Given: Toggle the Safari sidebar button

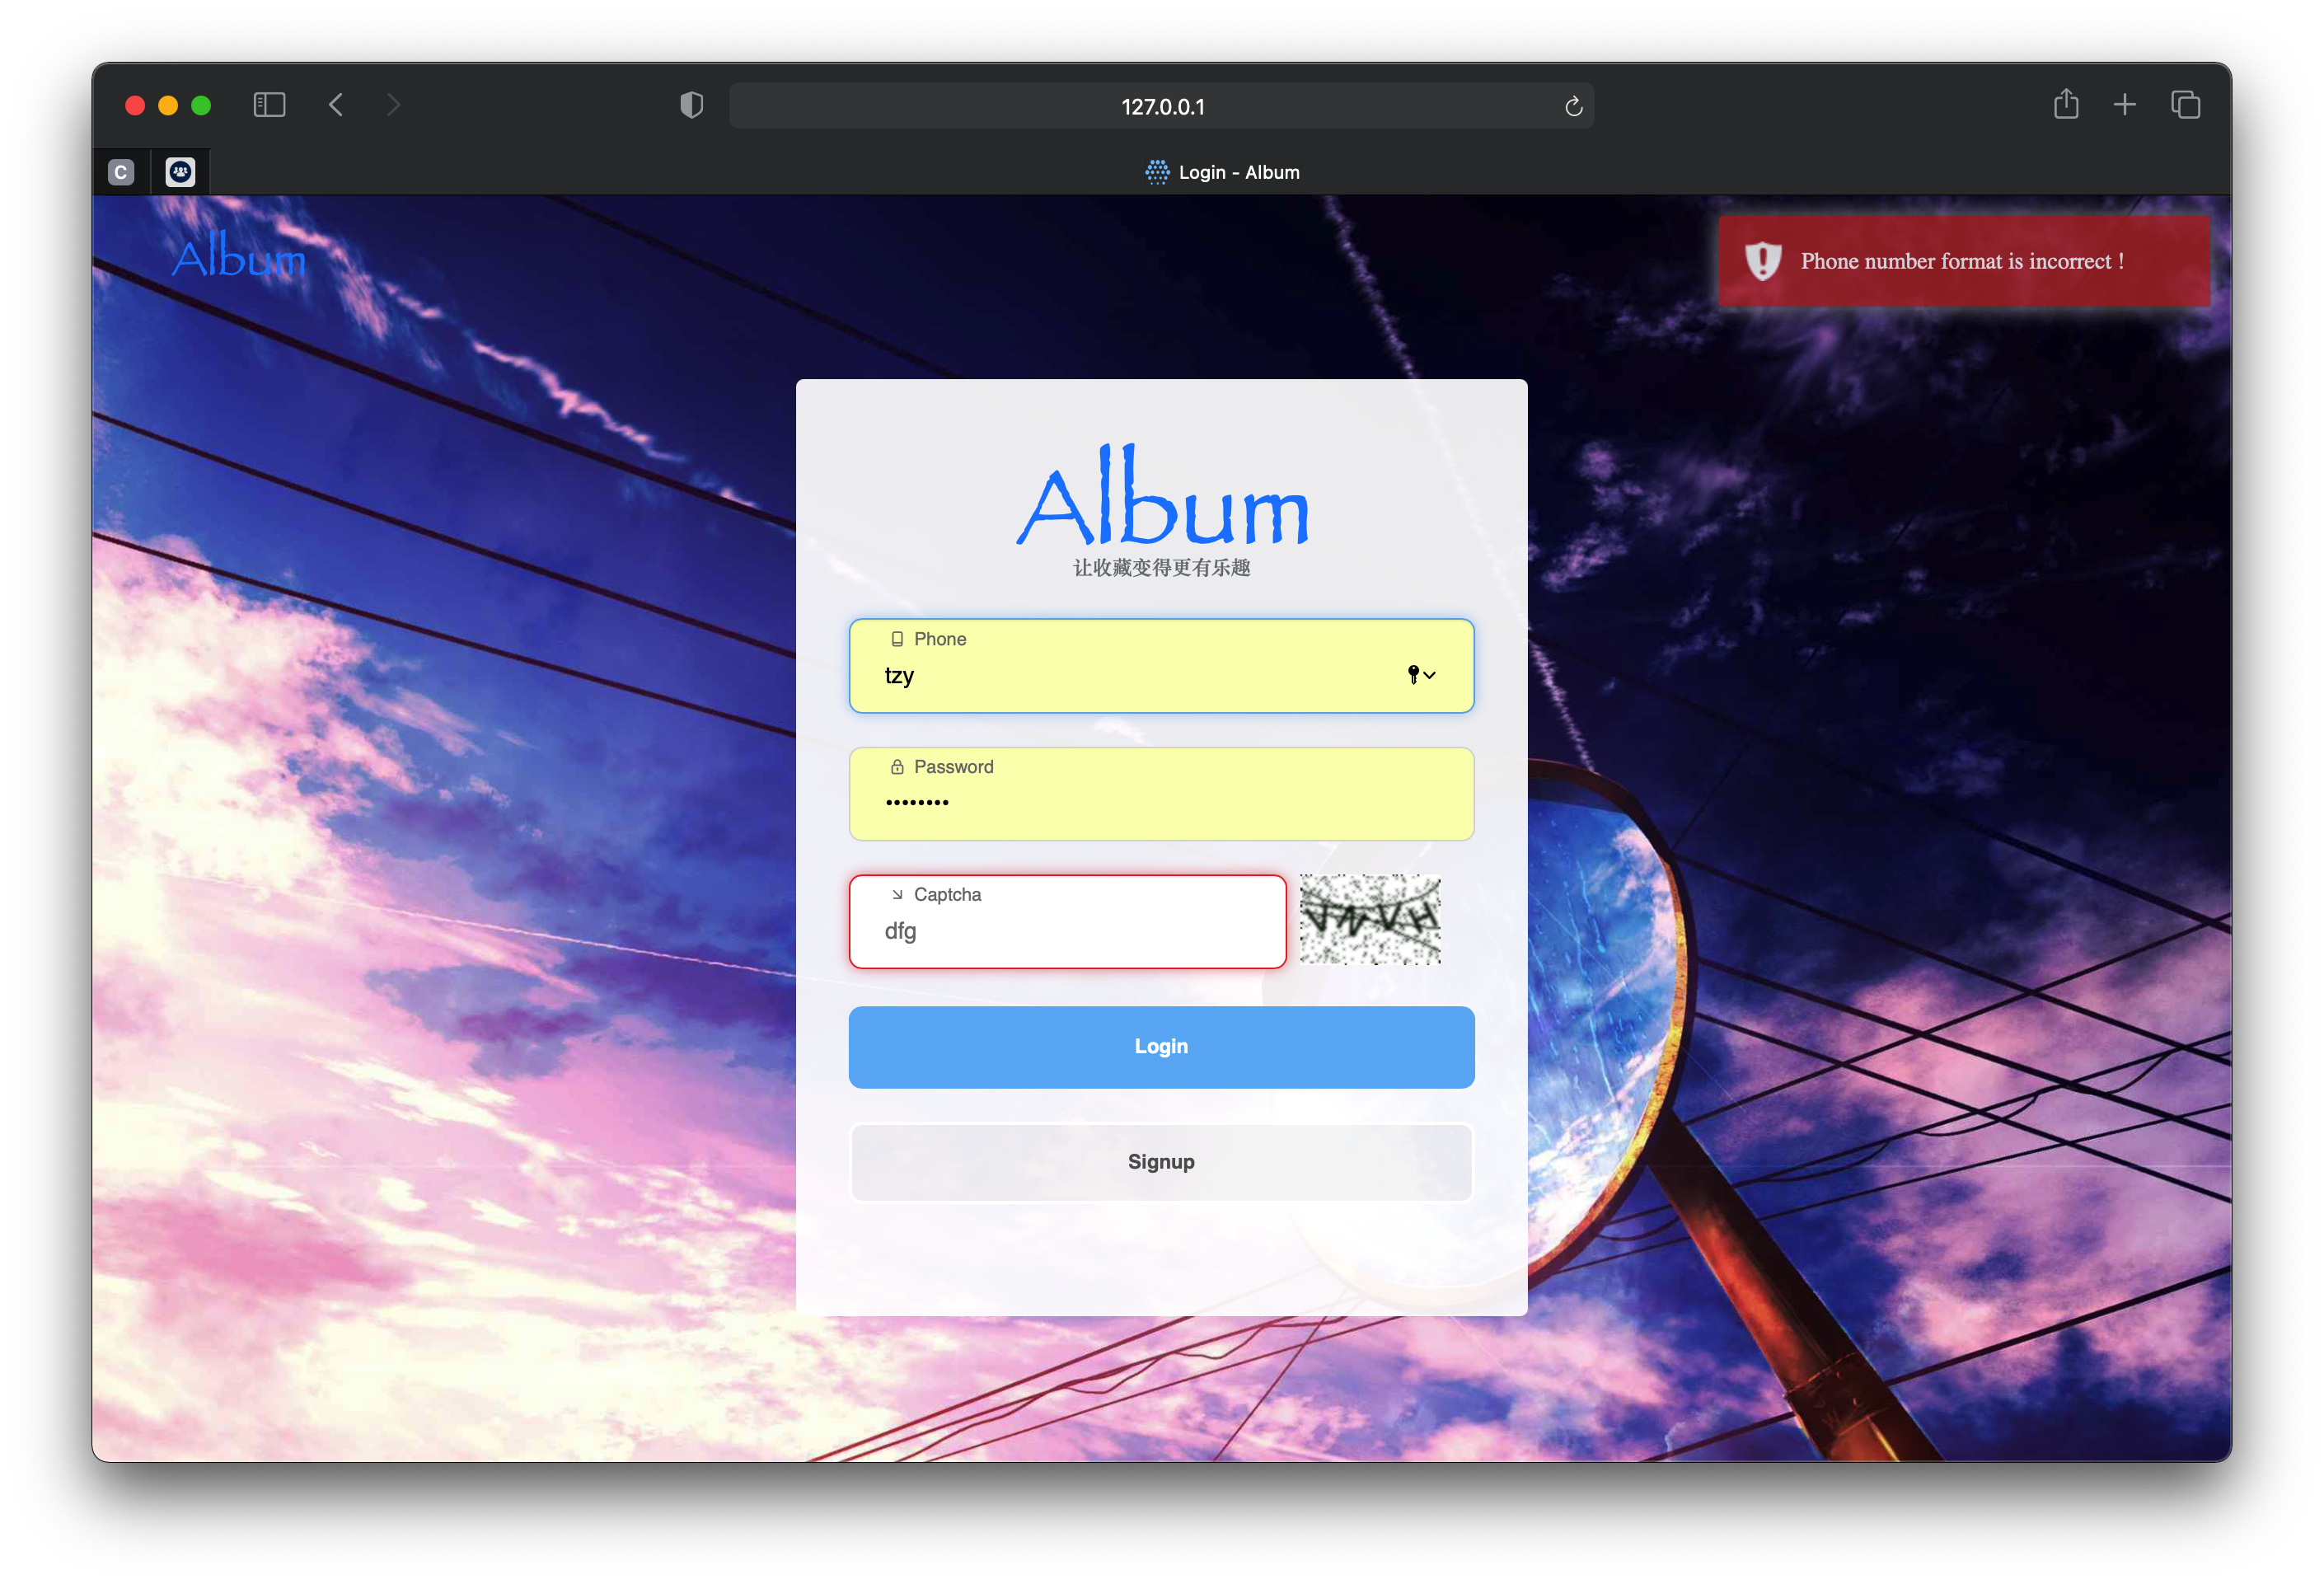Looking at the screenshot, I should coord(269,105).
